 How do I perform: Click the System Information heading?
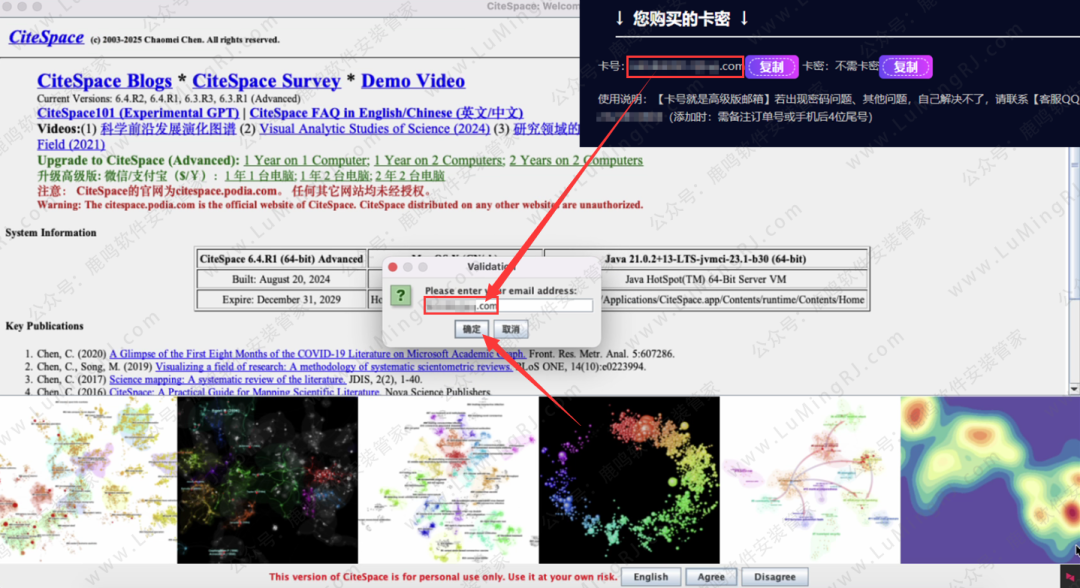[51, 233]
